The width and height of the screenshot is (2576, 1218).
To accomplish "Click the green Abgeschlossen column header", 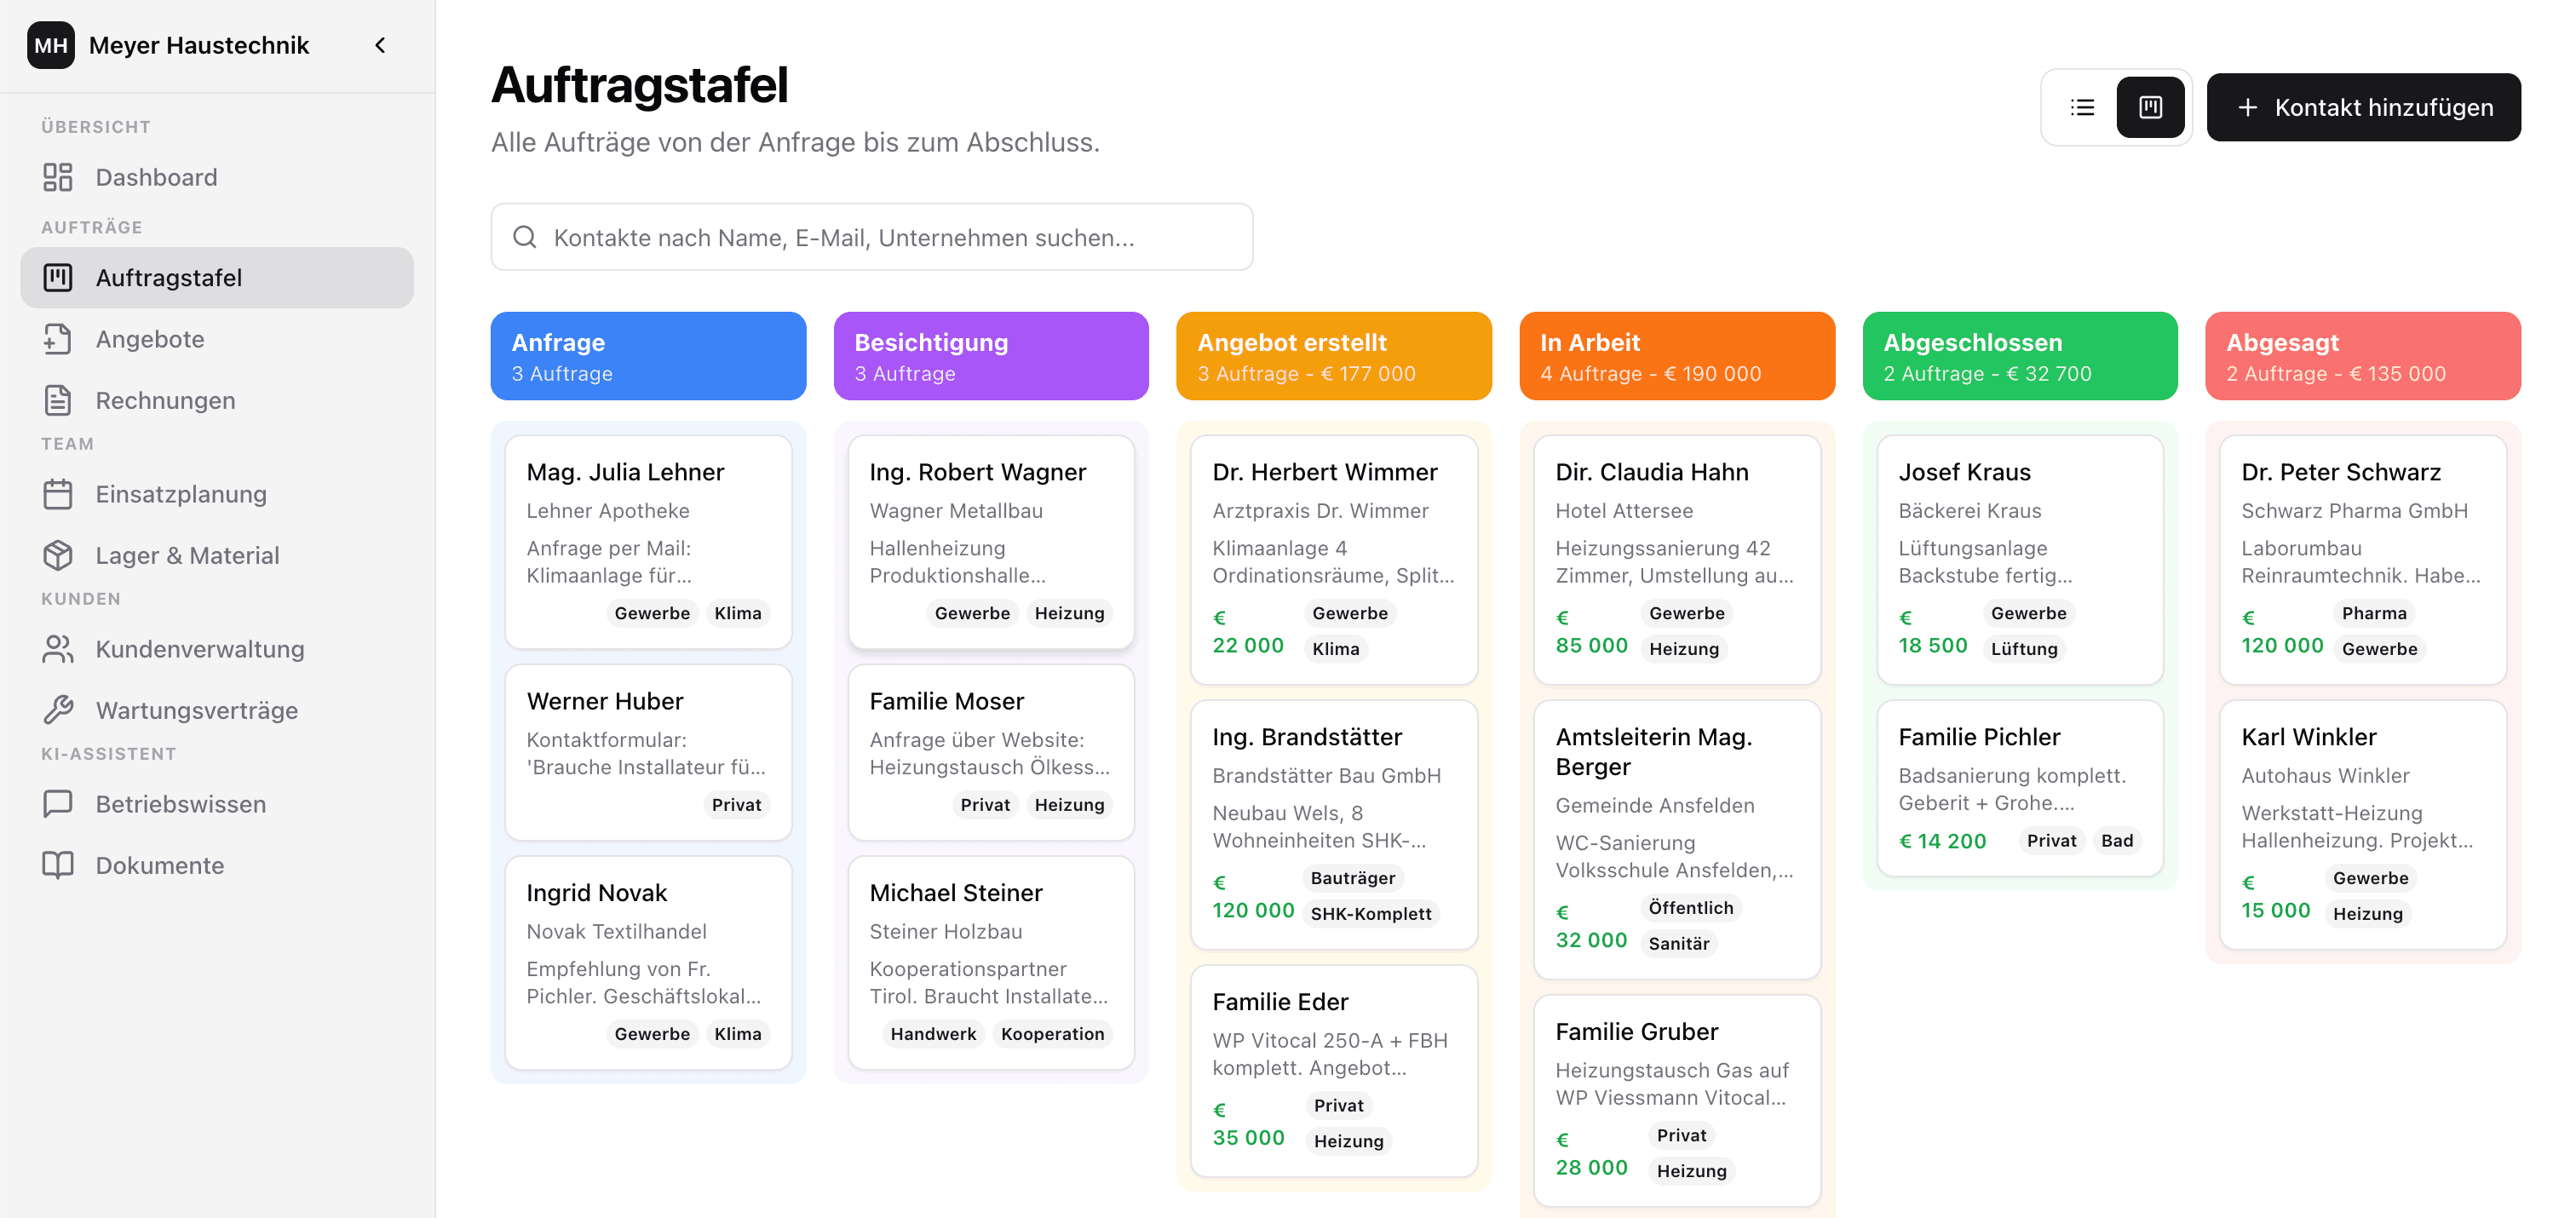I will [x=2020, y=356].
